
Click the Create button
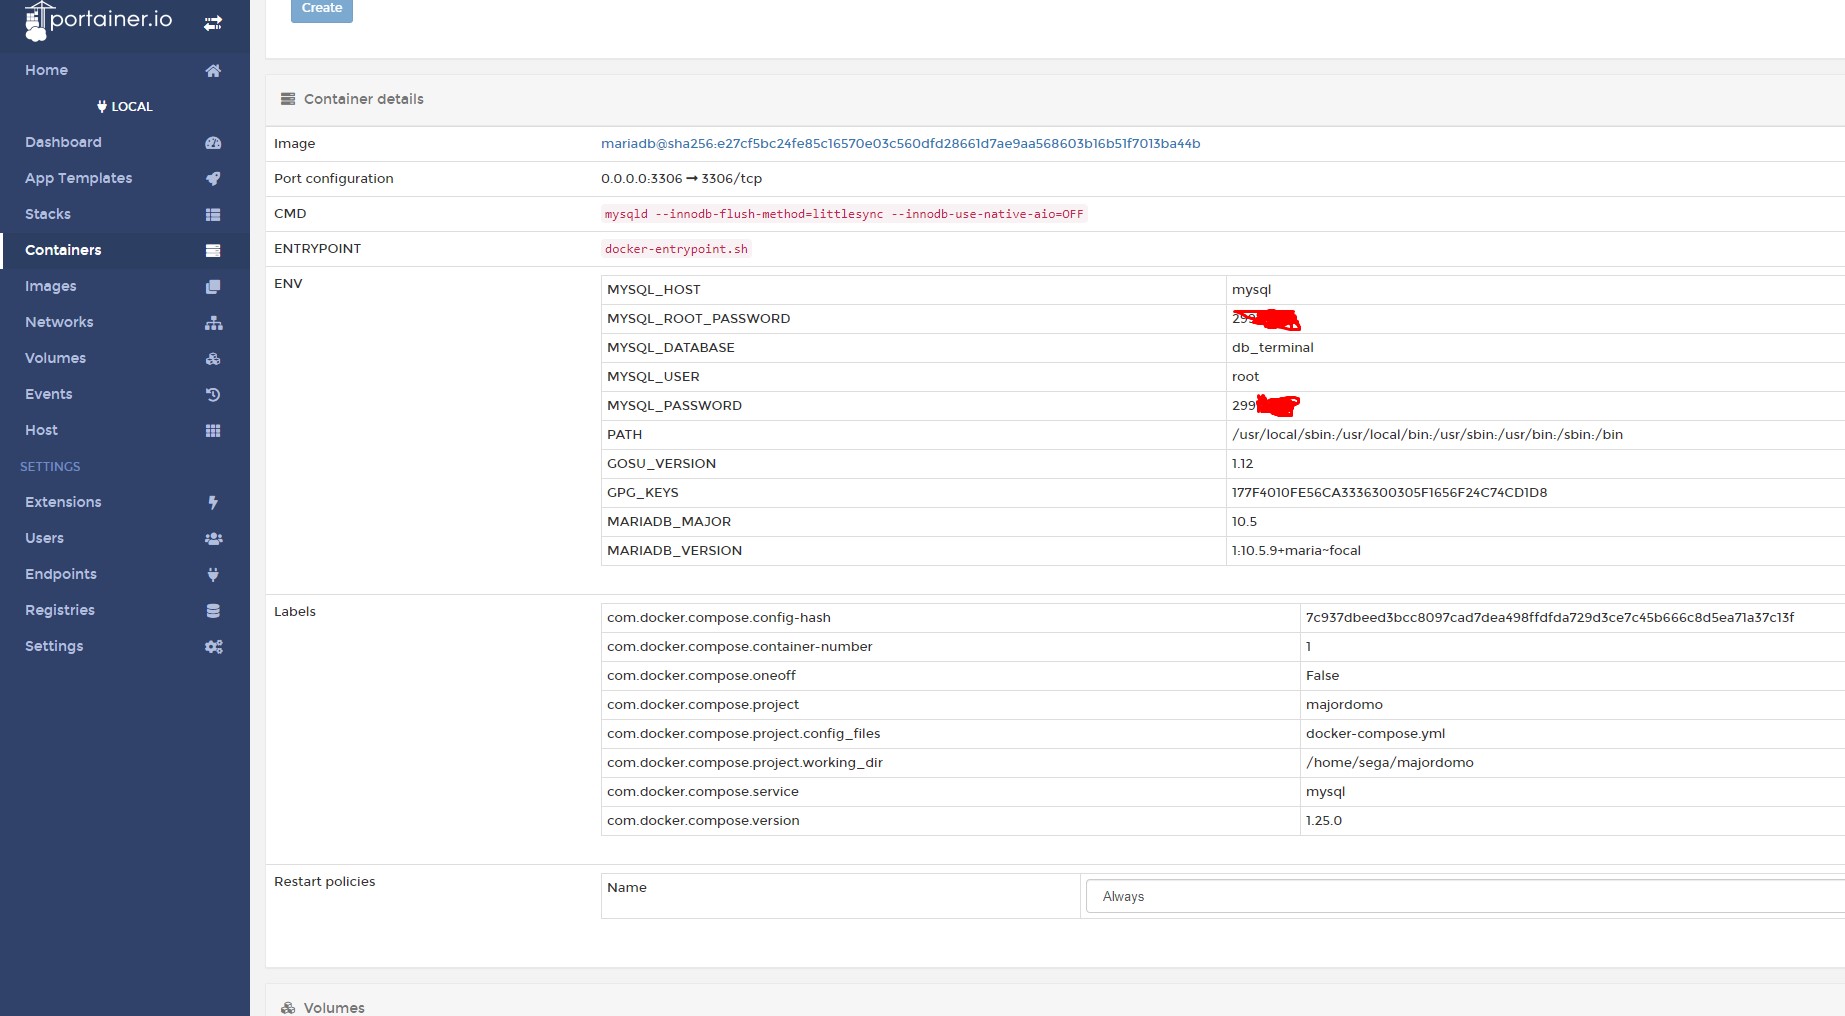(321, 8)
